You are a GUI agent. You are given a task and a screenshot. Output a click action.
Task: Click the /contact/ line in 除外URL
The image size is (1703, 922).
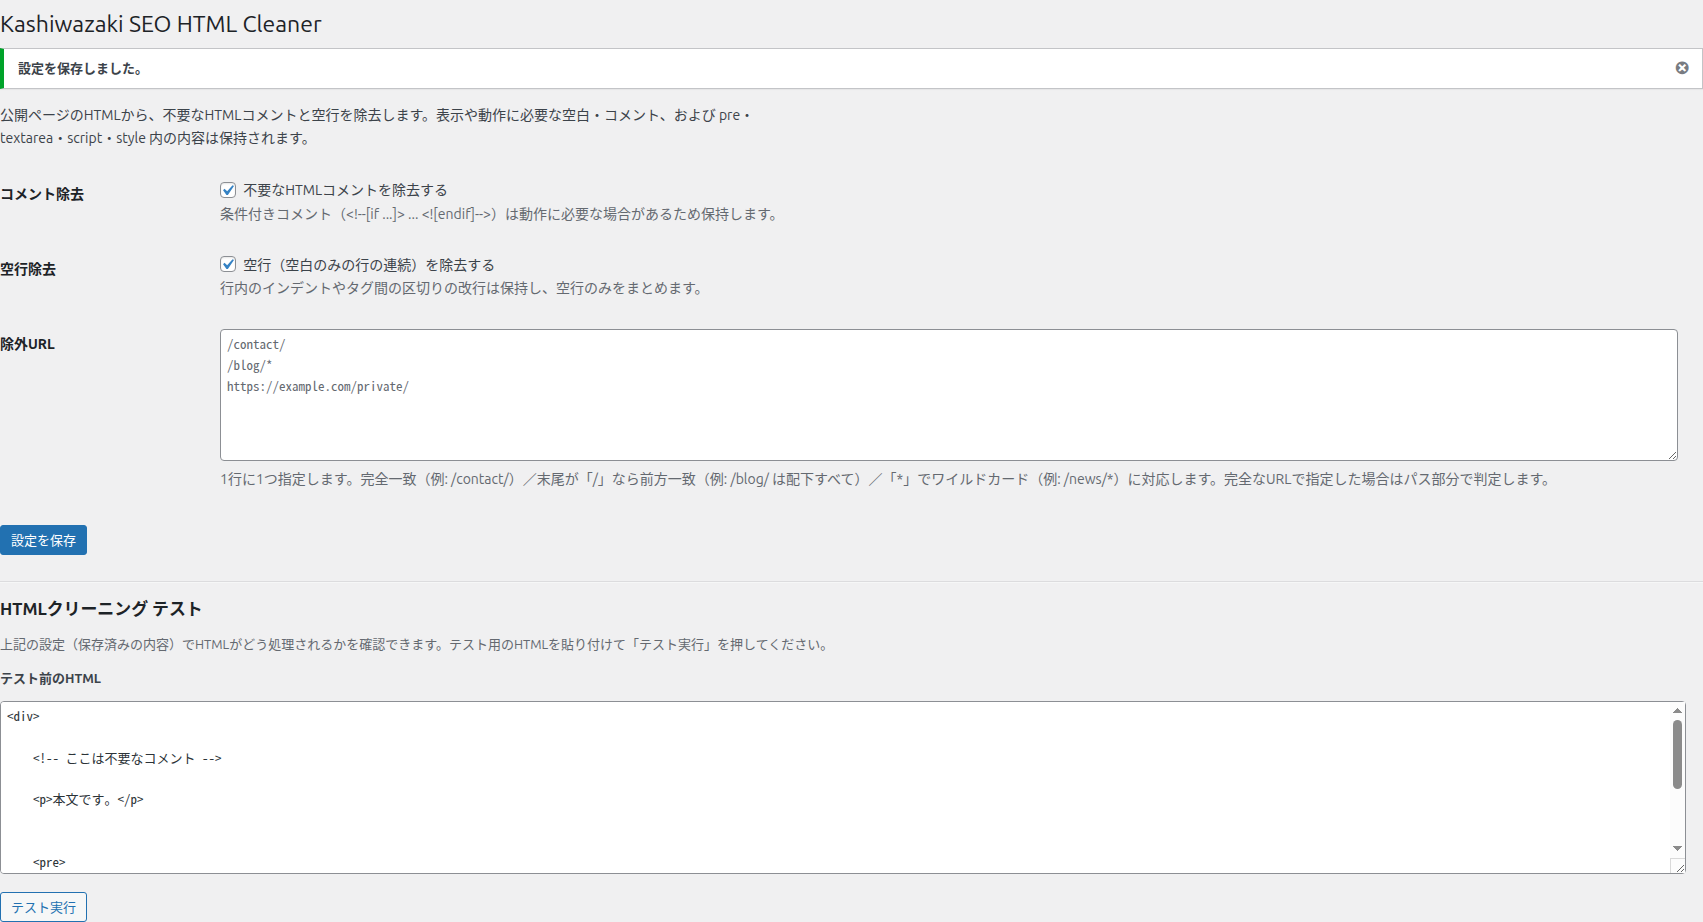(x=256, y=345)
